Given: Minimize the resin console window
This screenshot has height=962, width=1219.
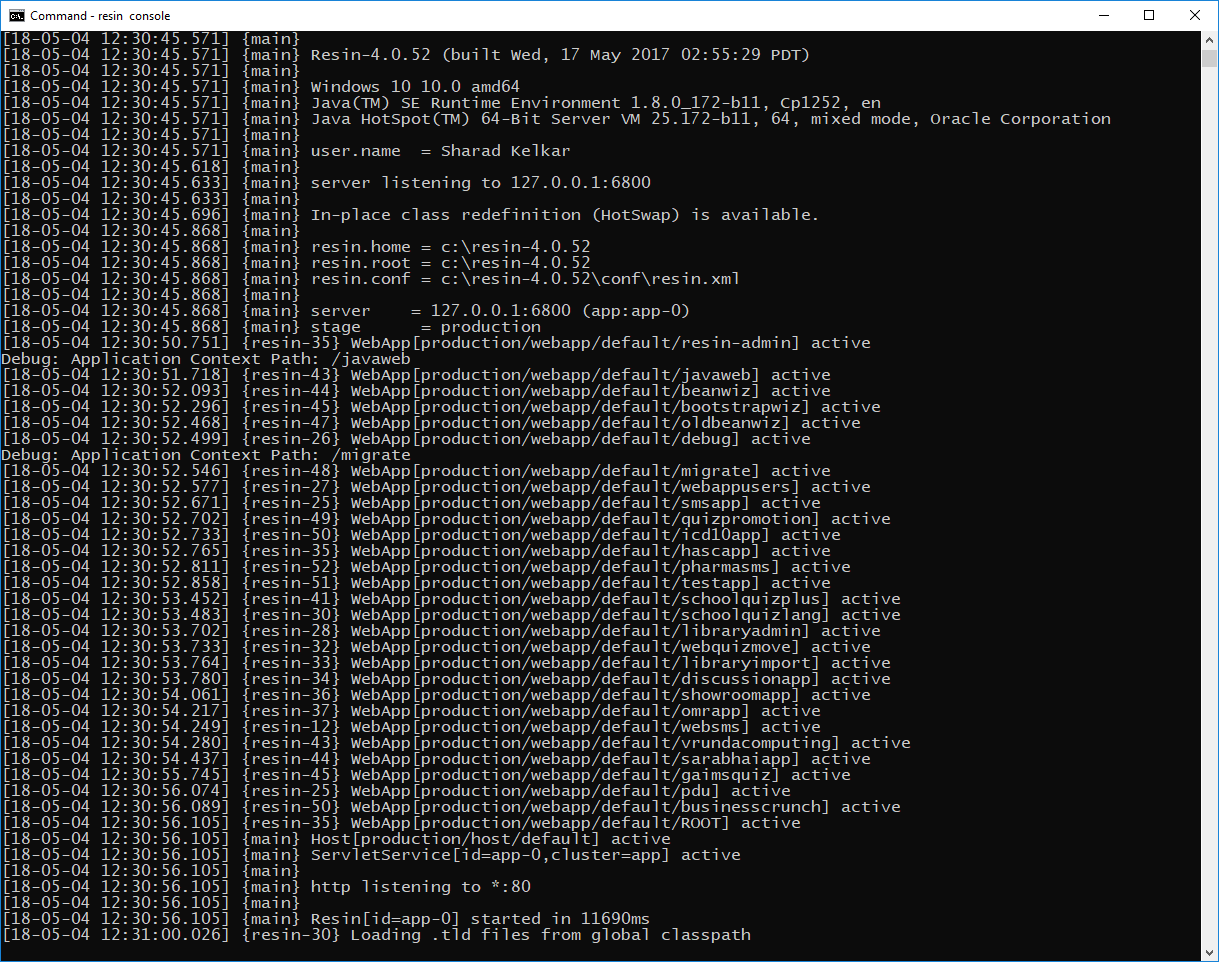Looking at the screenshot, I should (x=1103, y=16).
